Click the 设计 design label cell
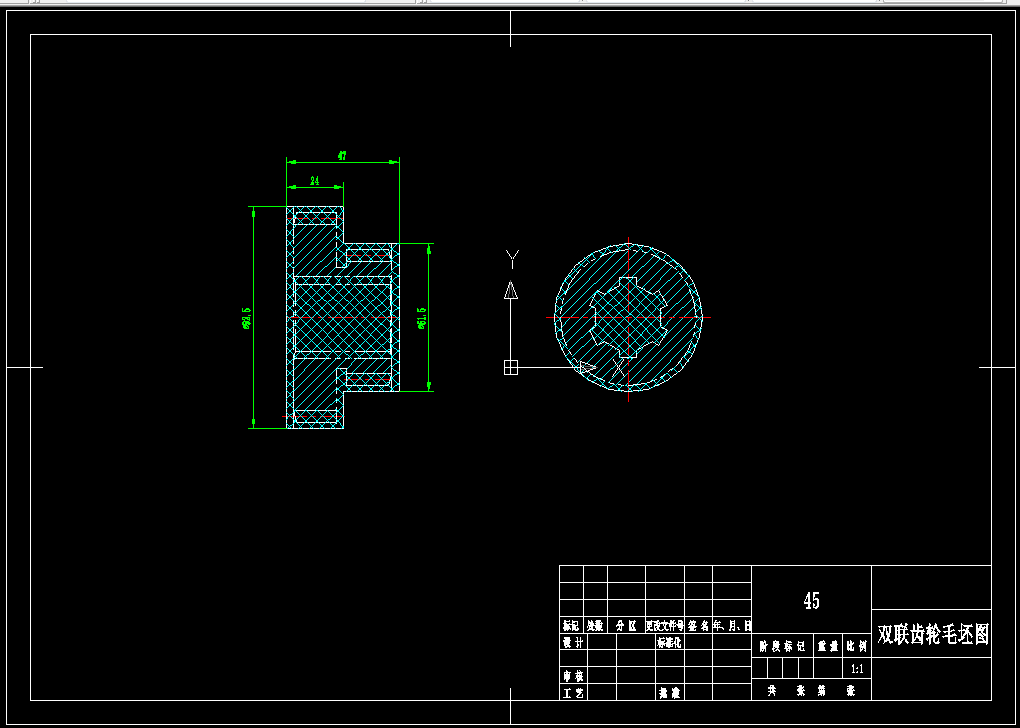 [x=572, y=642]
